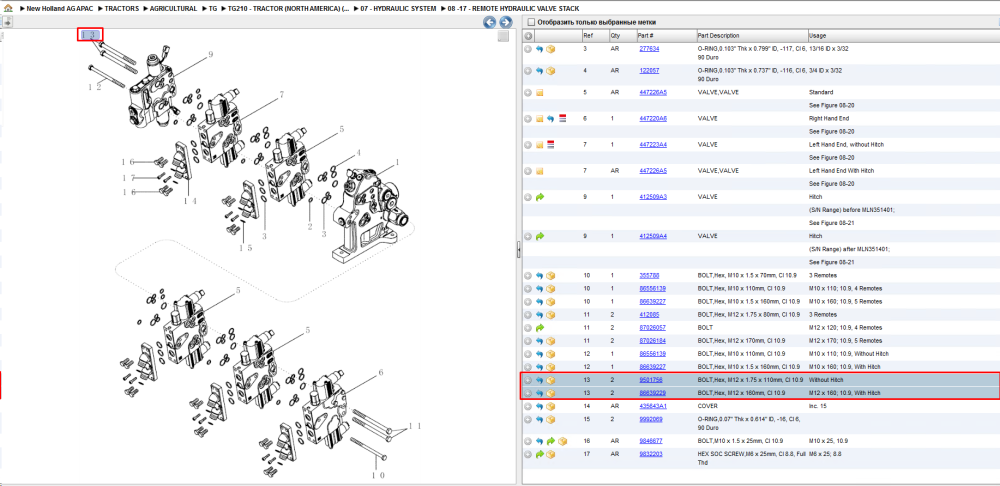Image resolution: width=1000 pixels, height=486 pixels.
Task: Open part number link 447220A6
Action: point(653,119)
